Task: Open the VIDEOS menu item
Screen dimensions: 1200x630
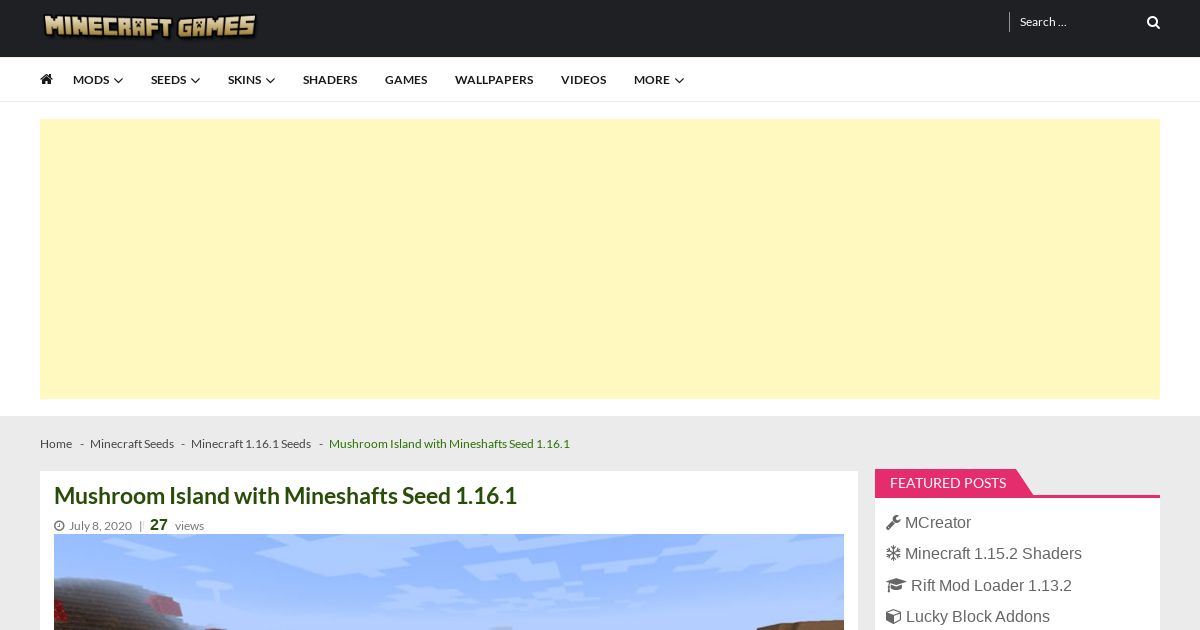Action: tap(583, 80)
